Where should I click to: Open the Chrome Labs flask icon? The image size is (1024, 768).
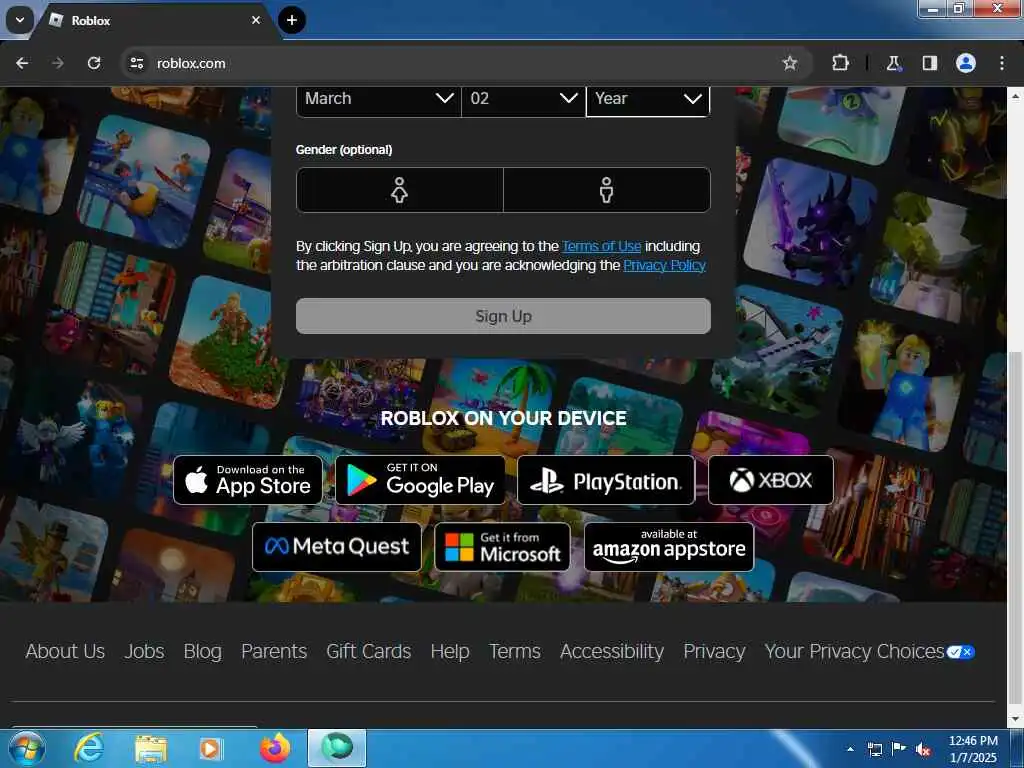pos(893,63)
